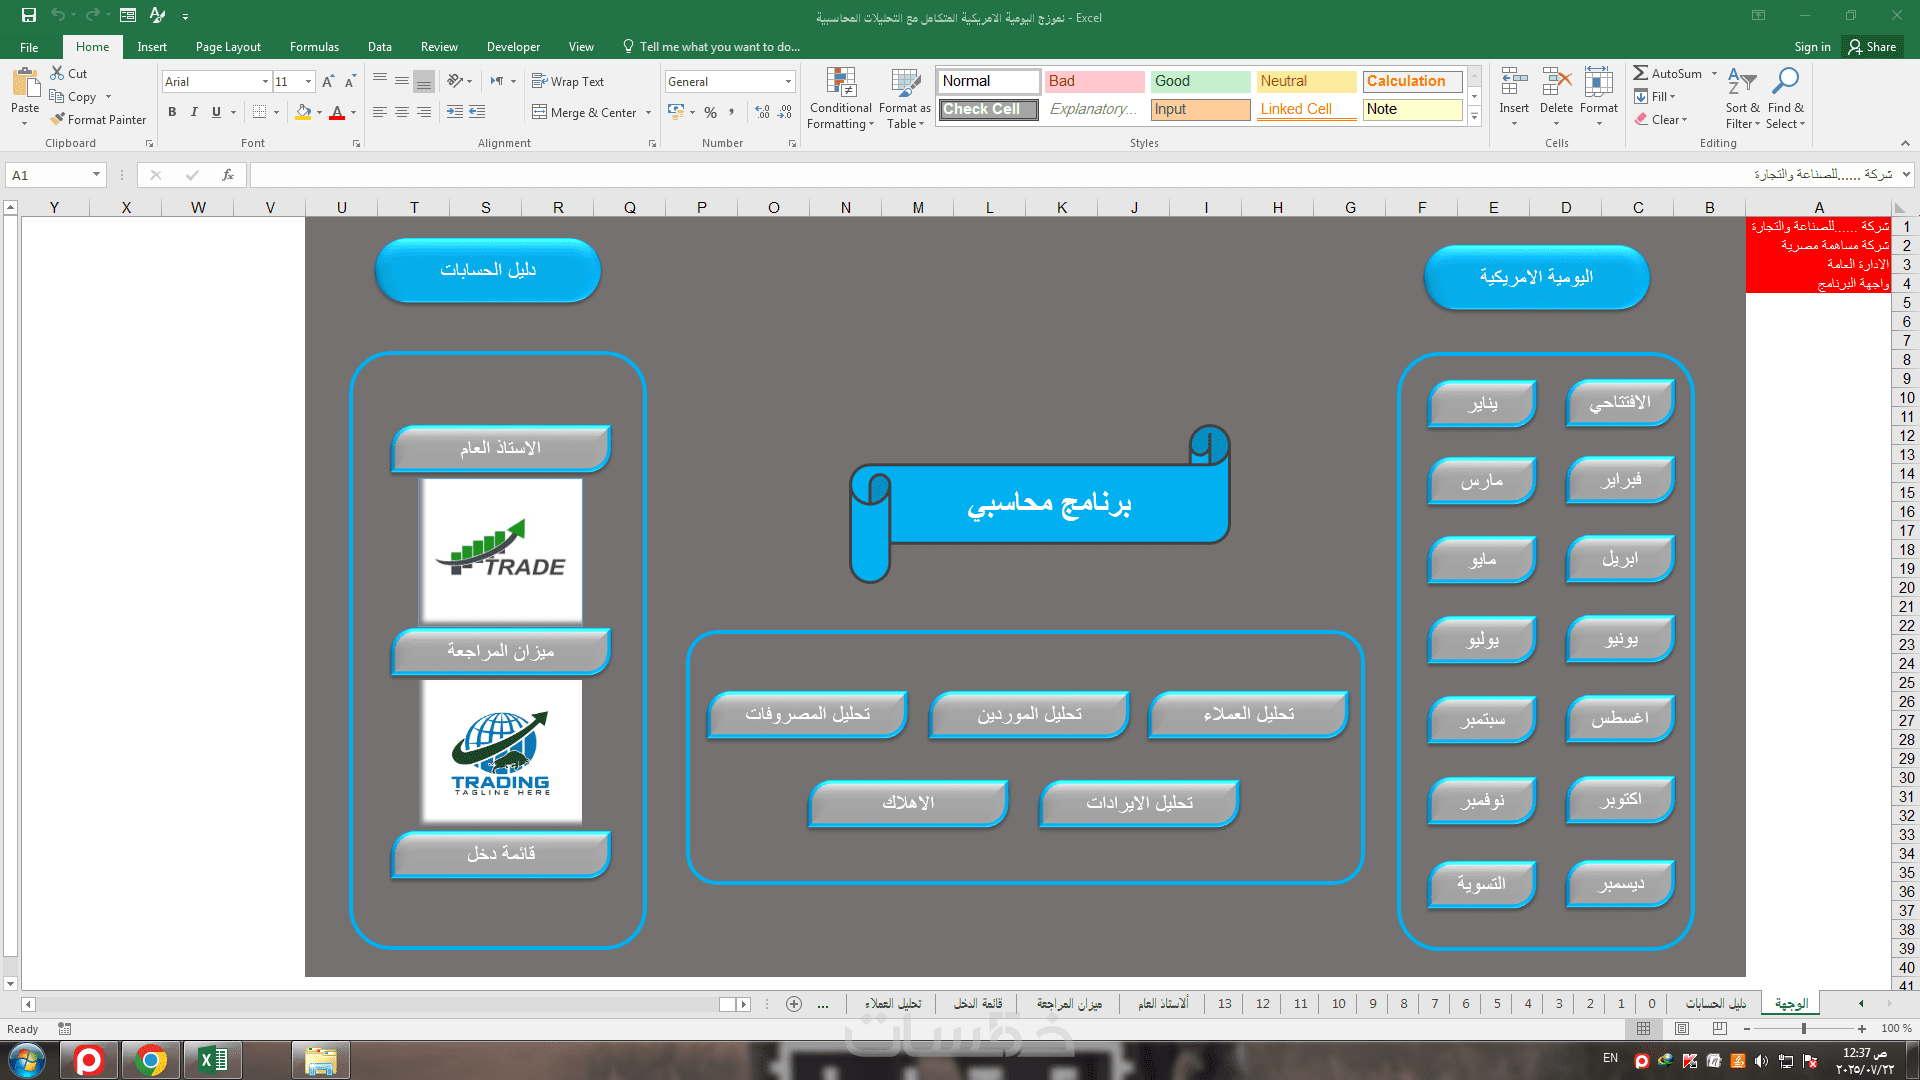This screenshot has height=1080, width=1920.
Task: Expand the General number format dropdown
Action: (788, 81)
